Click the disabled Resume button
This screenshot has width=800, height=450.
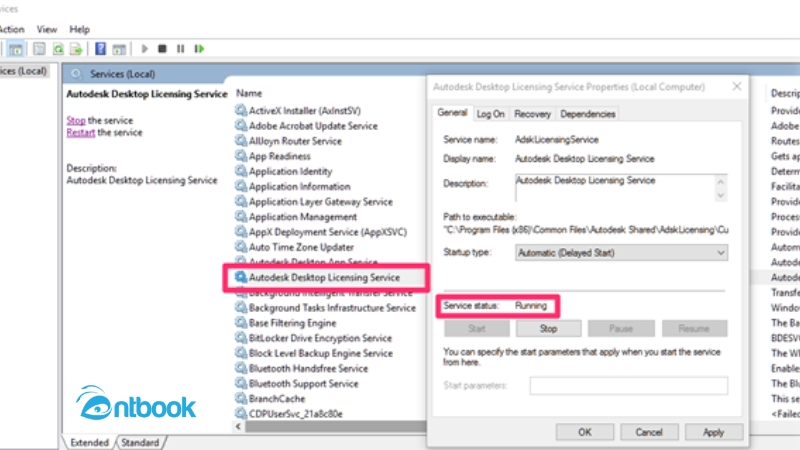click(x=694, y=329)
